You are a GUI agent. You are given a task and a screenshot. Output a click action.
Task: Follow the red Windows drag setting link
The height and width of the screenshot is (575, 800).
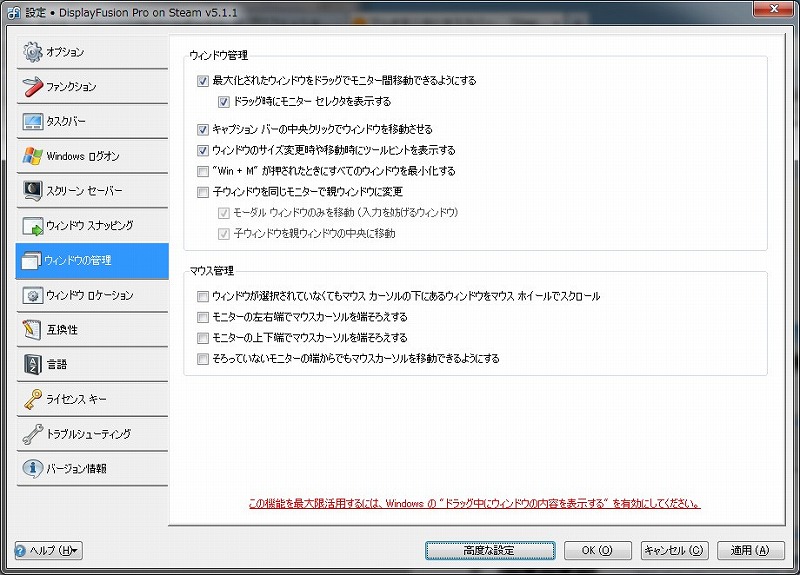[x=474, y=504]
